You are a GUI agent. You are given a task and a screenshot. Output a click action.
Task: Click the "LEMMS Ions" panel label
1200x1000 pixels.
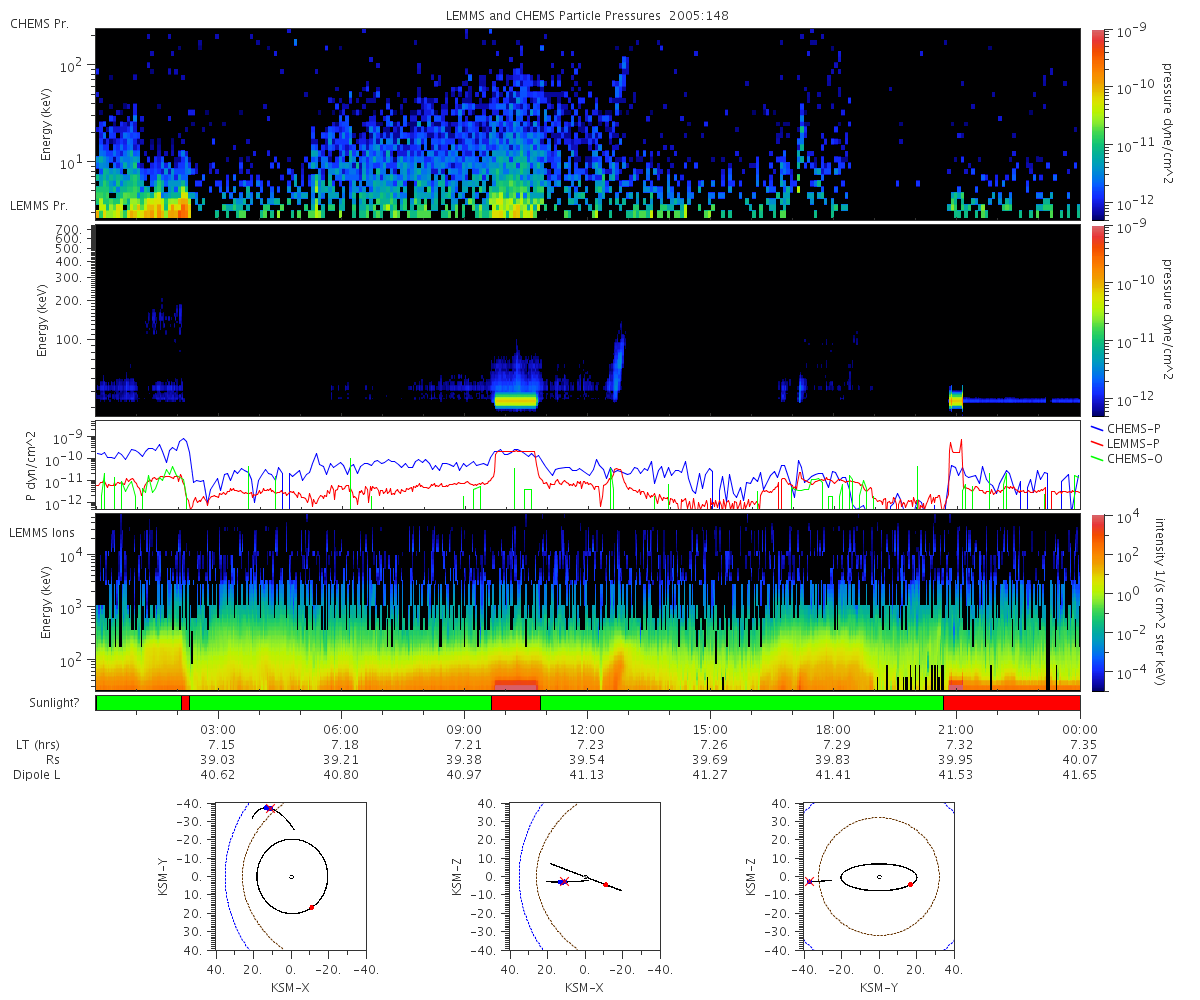coord(43,533)
